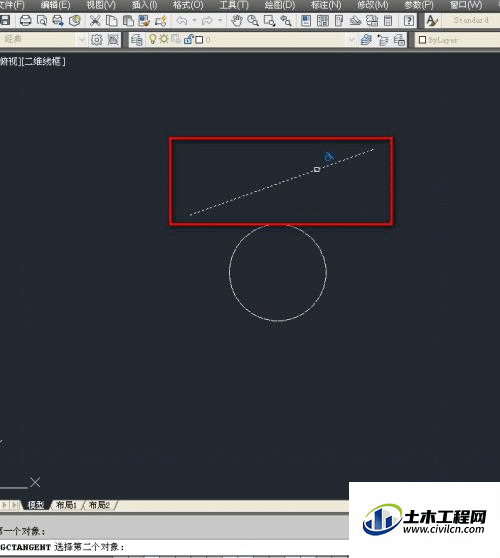Click the Help question mark icon

409,20
